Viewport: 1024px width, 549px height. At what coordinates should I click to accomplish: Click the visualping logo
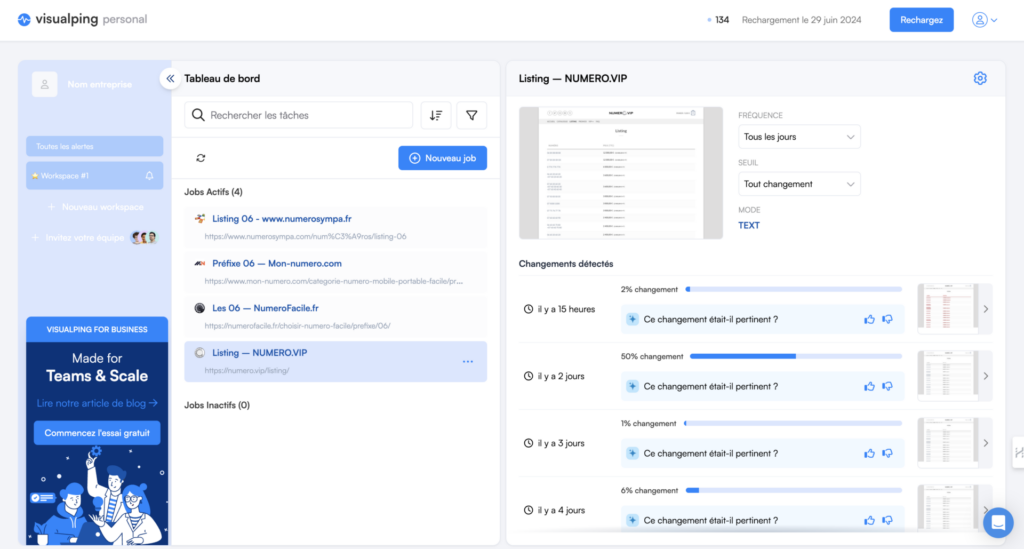tap(82, 20)
